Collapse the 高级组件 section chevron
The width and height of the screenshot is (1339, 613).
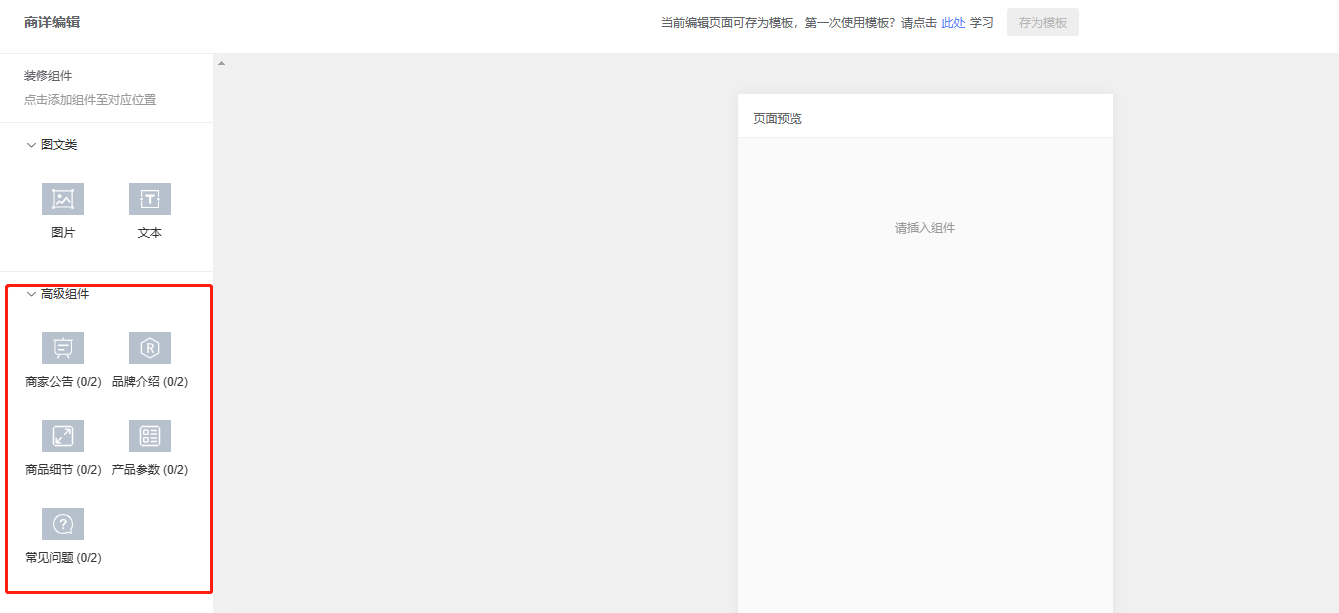[31, 294]
